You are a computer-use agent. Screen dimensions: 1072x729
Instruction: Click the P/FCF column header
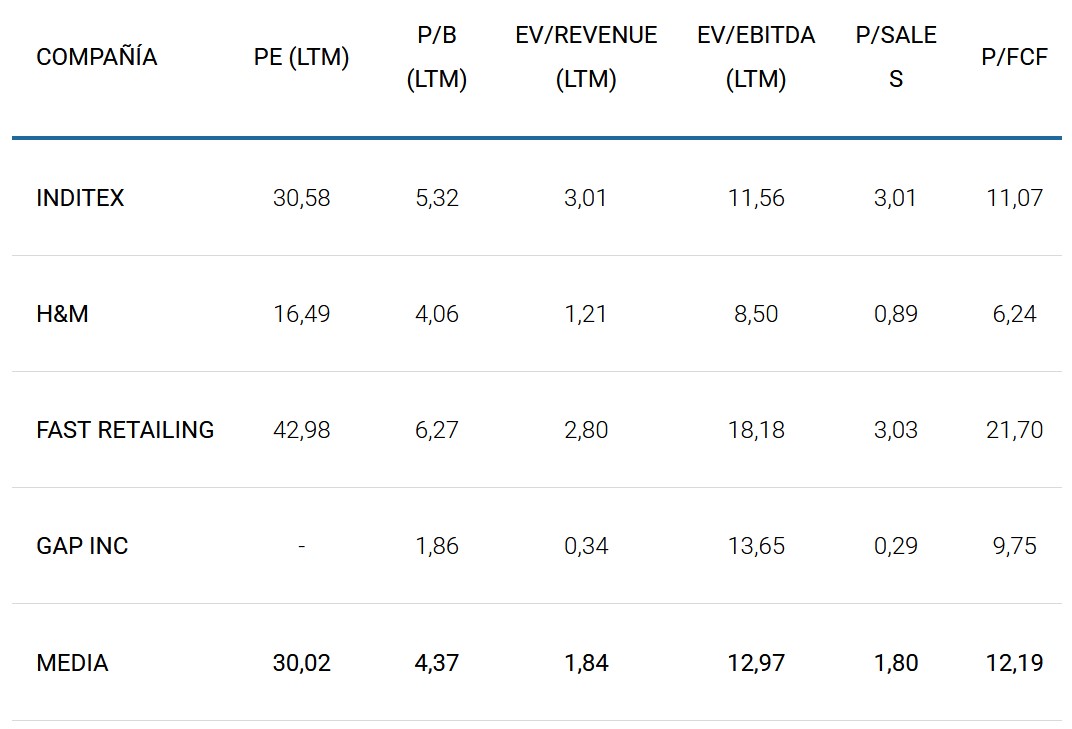(1014, 58)
